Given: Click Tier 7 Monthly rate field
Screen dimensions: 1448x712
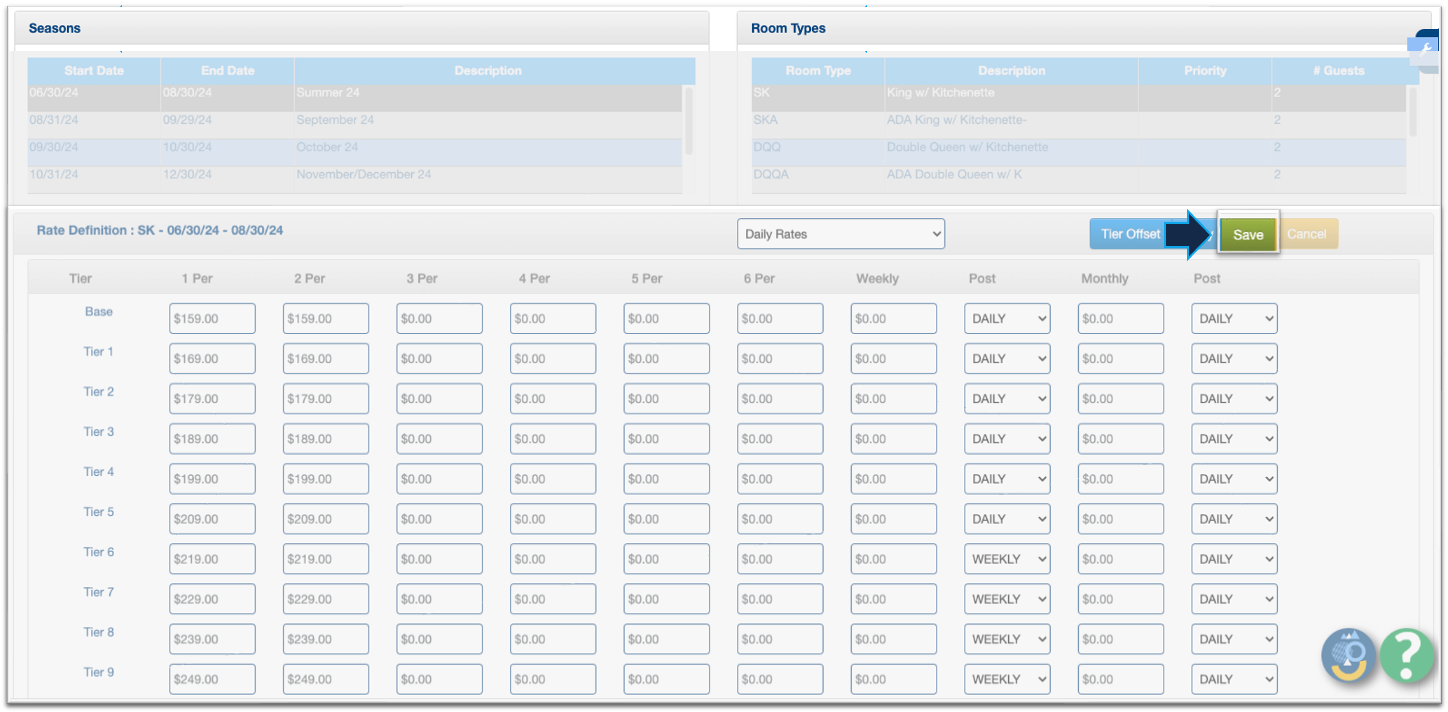Looking at the screenshot, I should pos(1121,599).
